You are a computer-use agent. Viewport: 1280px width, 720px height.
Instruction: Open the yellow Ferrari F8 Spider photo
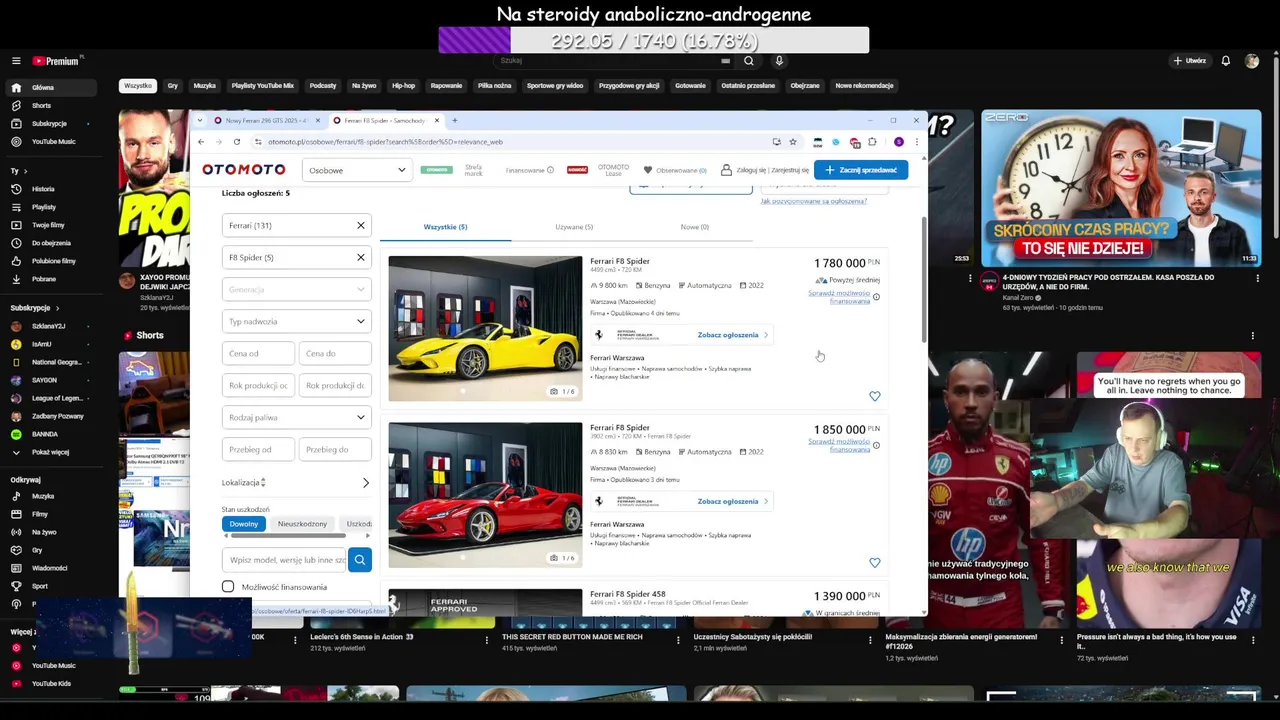click(x=485, y=329)
